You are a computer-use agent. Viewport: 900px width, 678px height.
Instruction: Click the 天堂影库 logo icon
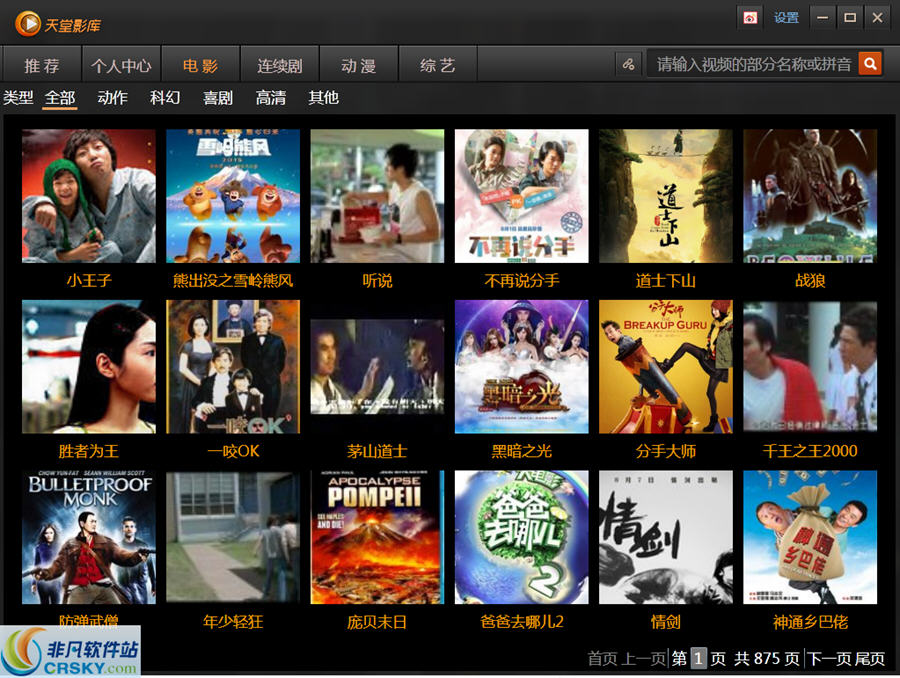28,24
